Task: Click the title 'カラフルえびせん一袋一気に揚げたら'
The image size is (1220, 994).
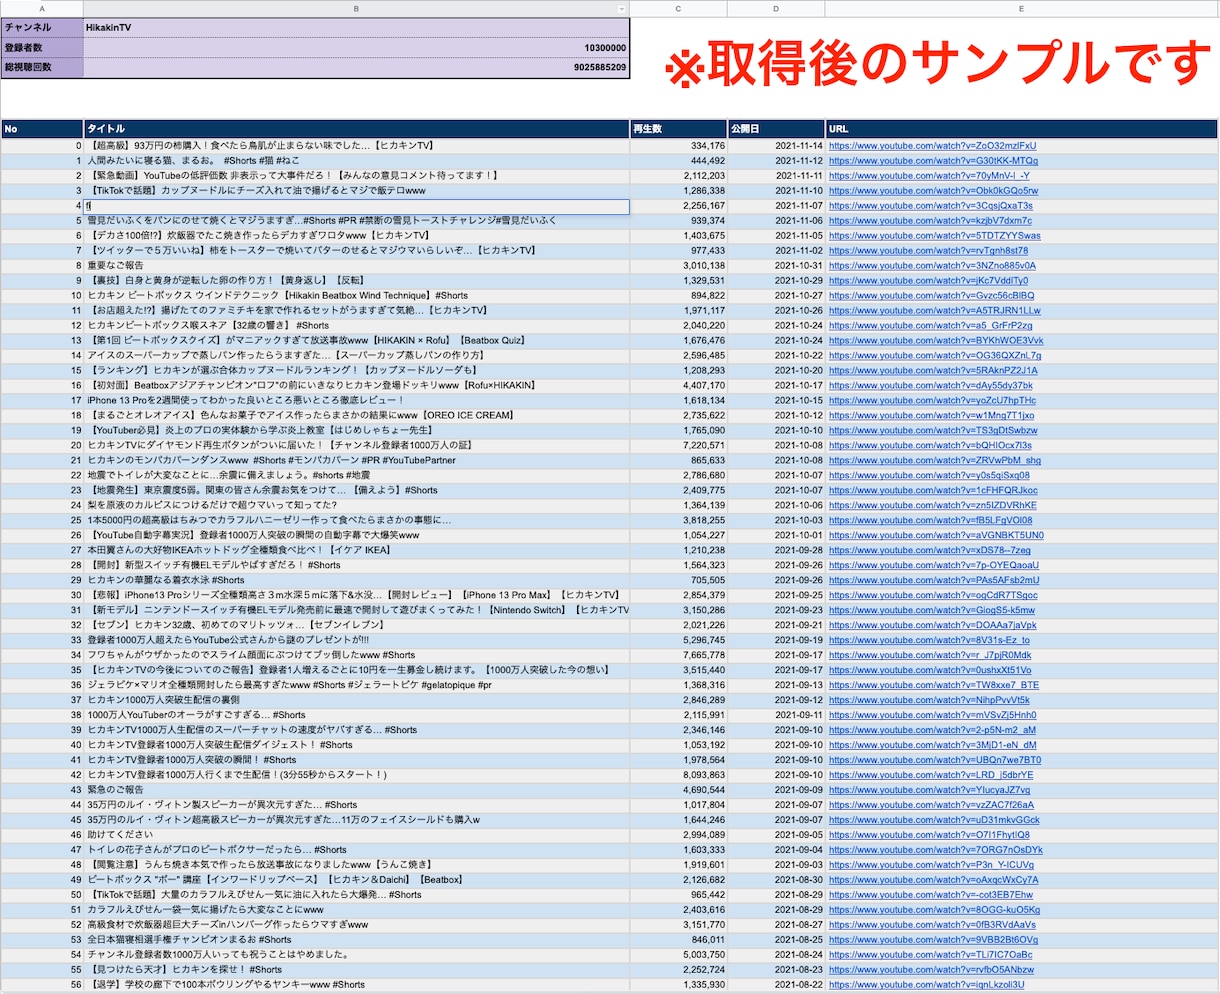Action: (x=205, y=910)
